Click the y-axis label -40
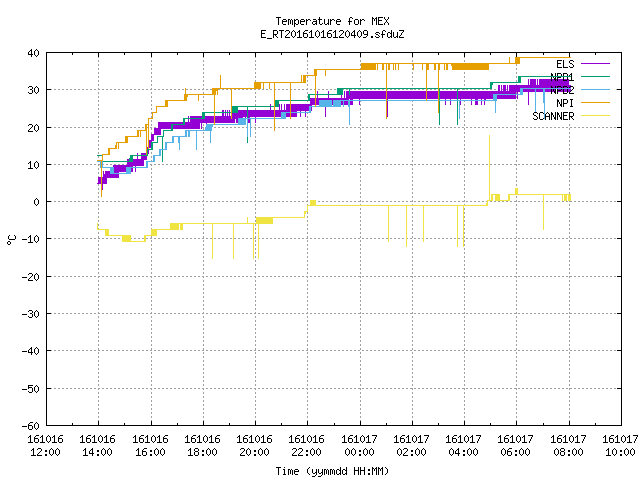Image resolution: width=640 pixels, height=480 pixels. pyautogui.click(x=31, y=351)
